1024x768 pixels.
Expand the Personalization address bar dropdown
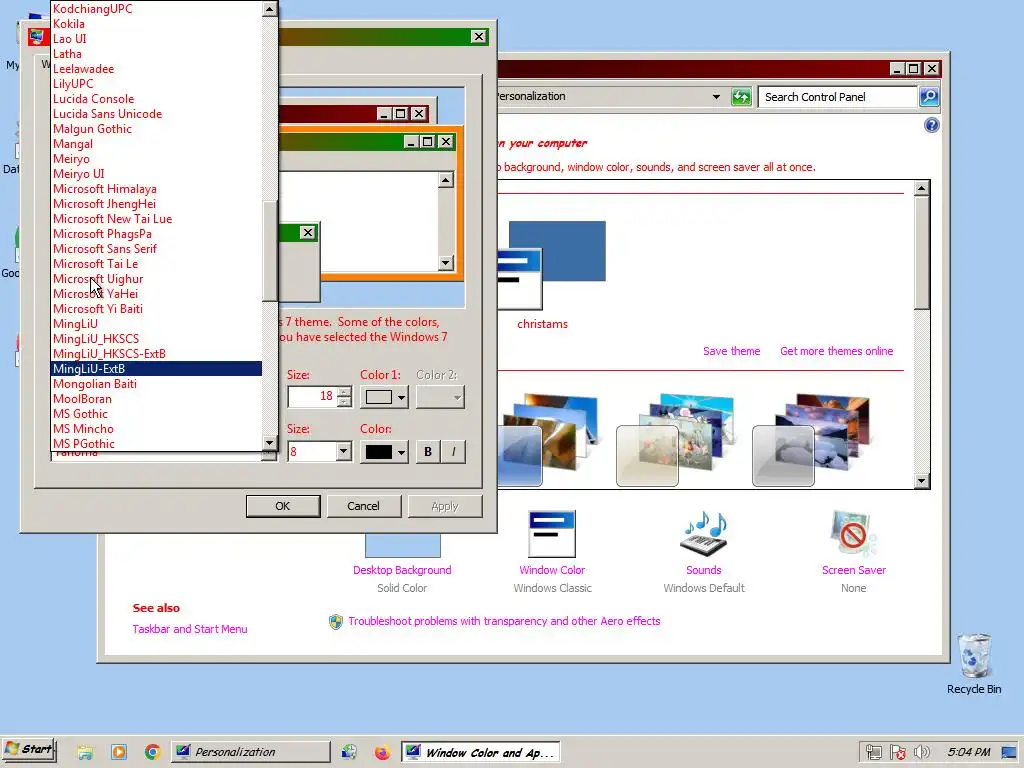pos(716,97)
